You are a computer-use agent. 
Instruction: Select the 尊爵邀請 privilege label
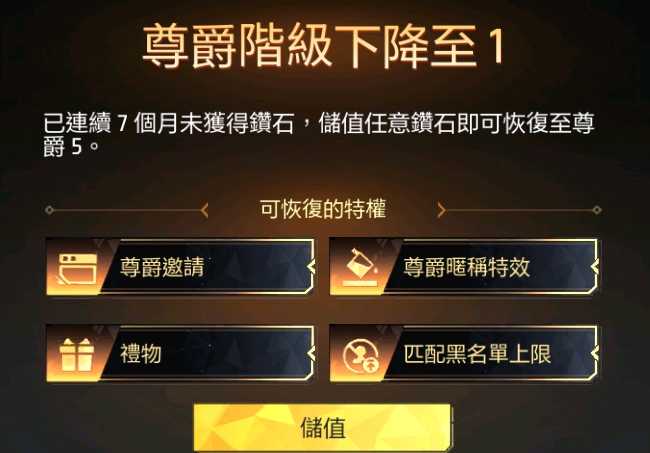click(x=162, y=267)
